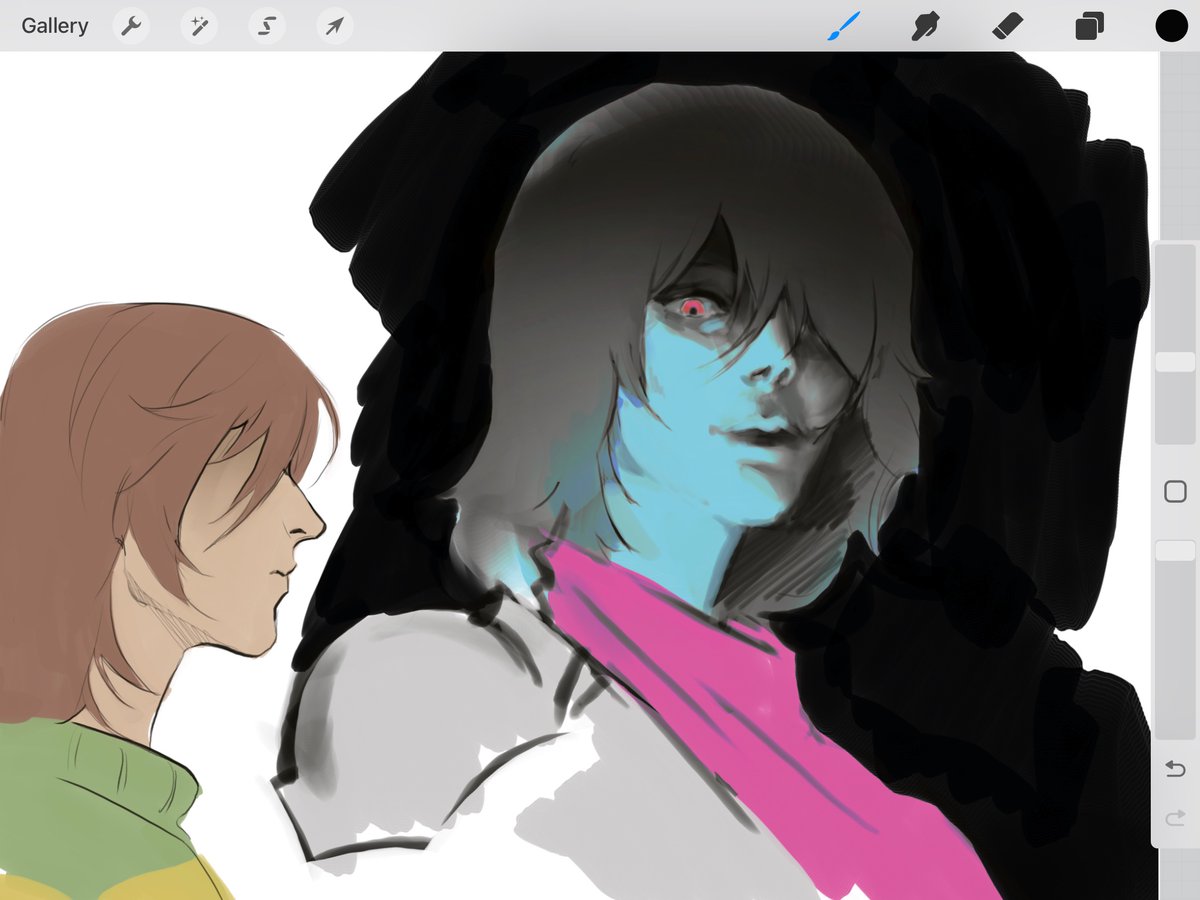This screenshot has height=900, width=1200.
Task: Select the Brush tool
Action: pos(842,26)
